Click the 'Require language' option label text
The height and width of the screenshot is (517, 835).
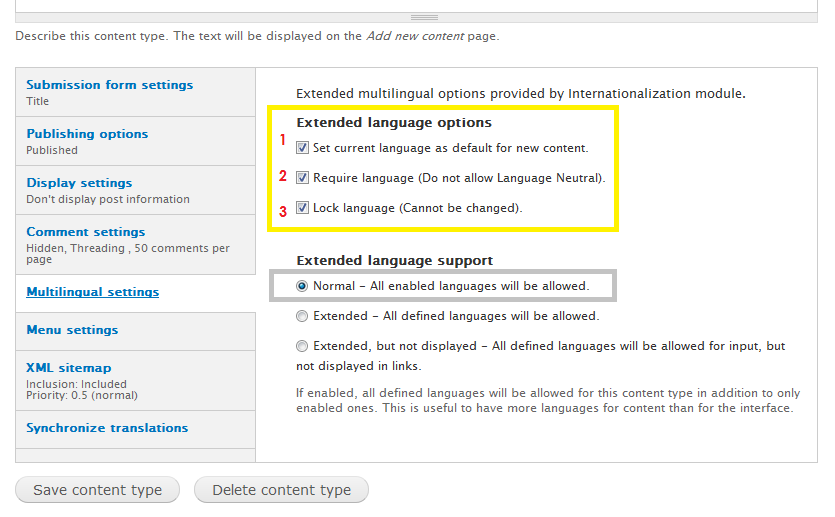pyautogui.click(x=458, y=178)
